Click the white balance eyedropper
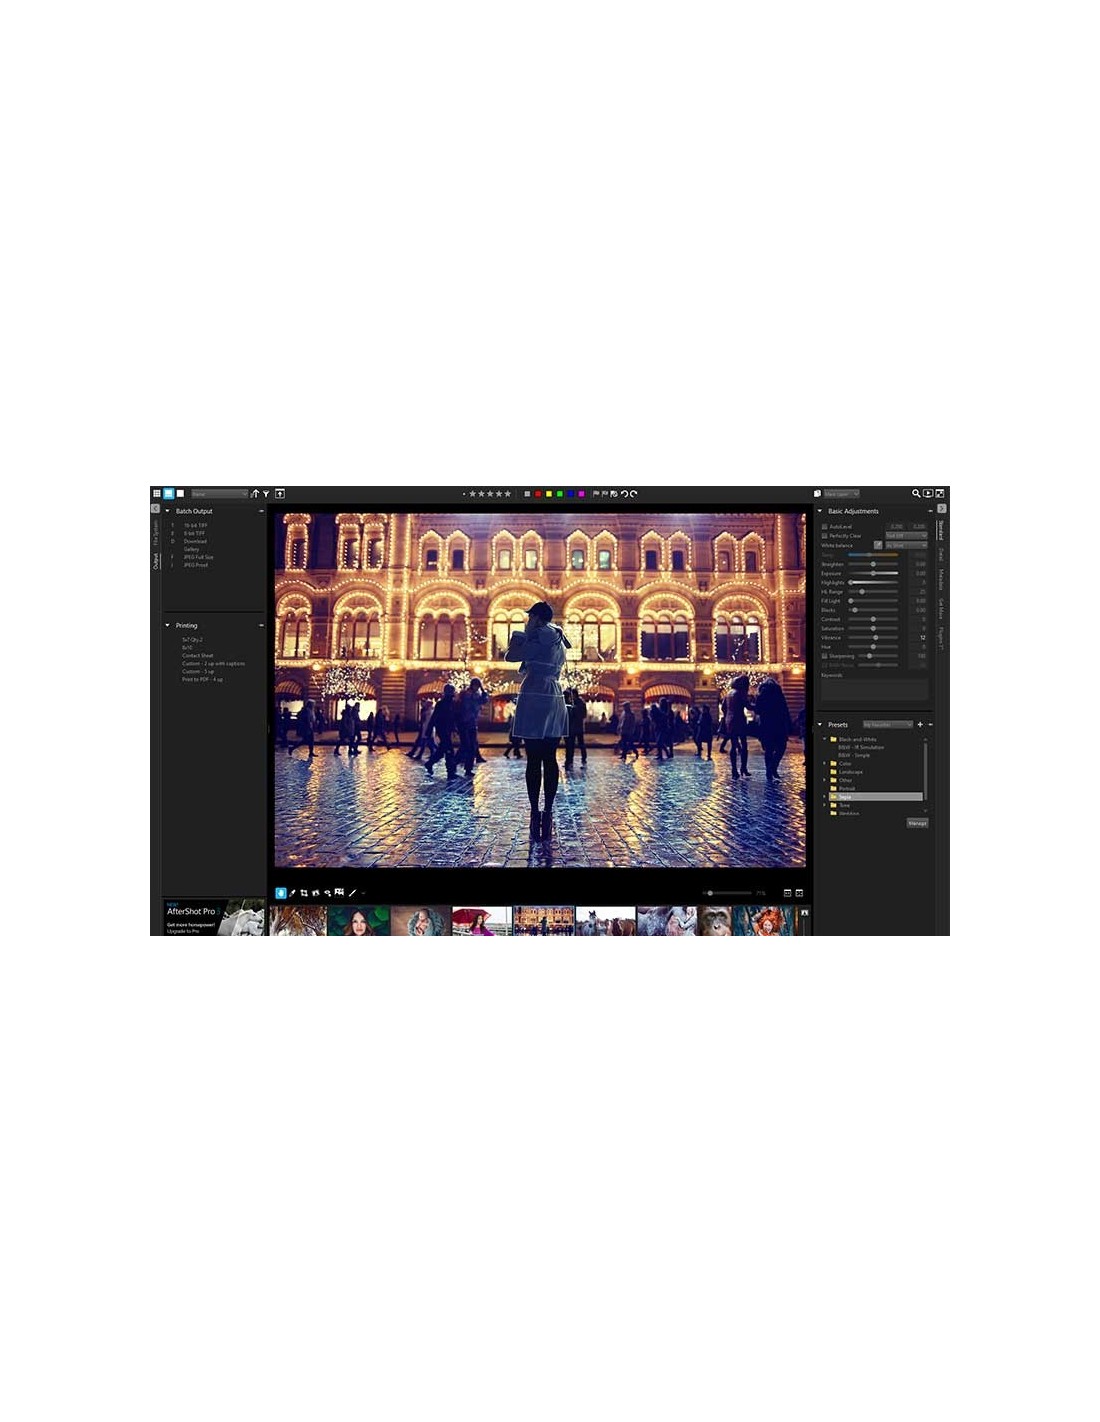The height and width of the screenshot is (1422, 1100). pos(878,545)
